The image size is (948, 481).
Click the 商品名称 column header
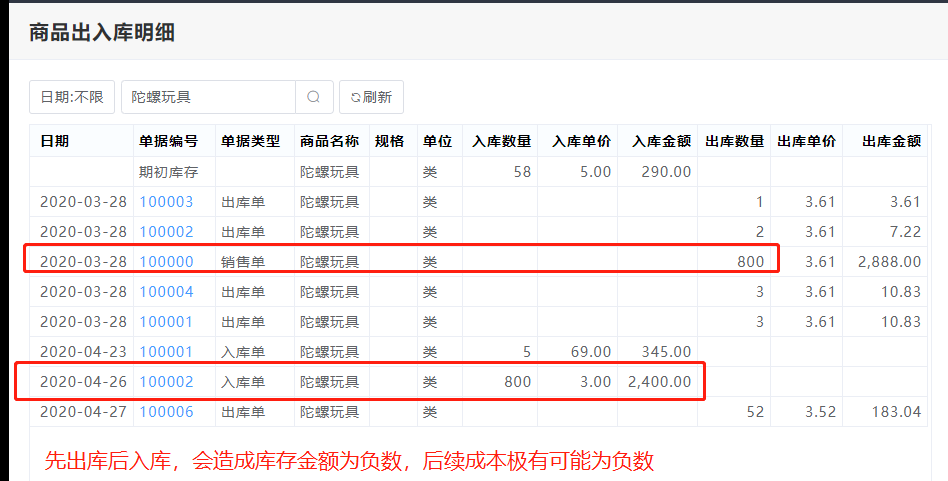click(329, 141)
